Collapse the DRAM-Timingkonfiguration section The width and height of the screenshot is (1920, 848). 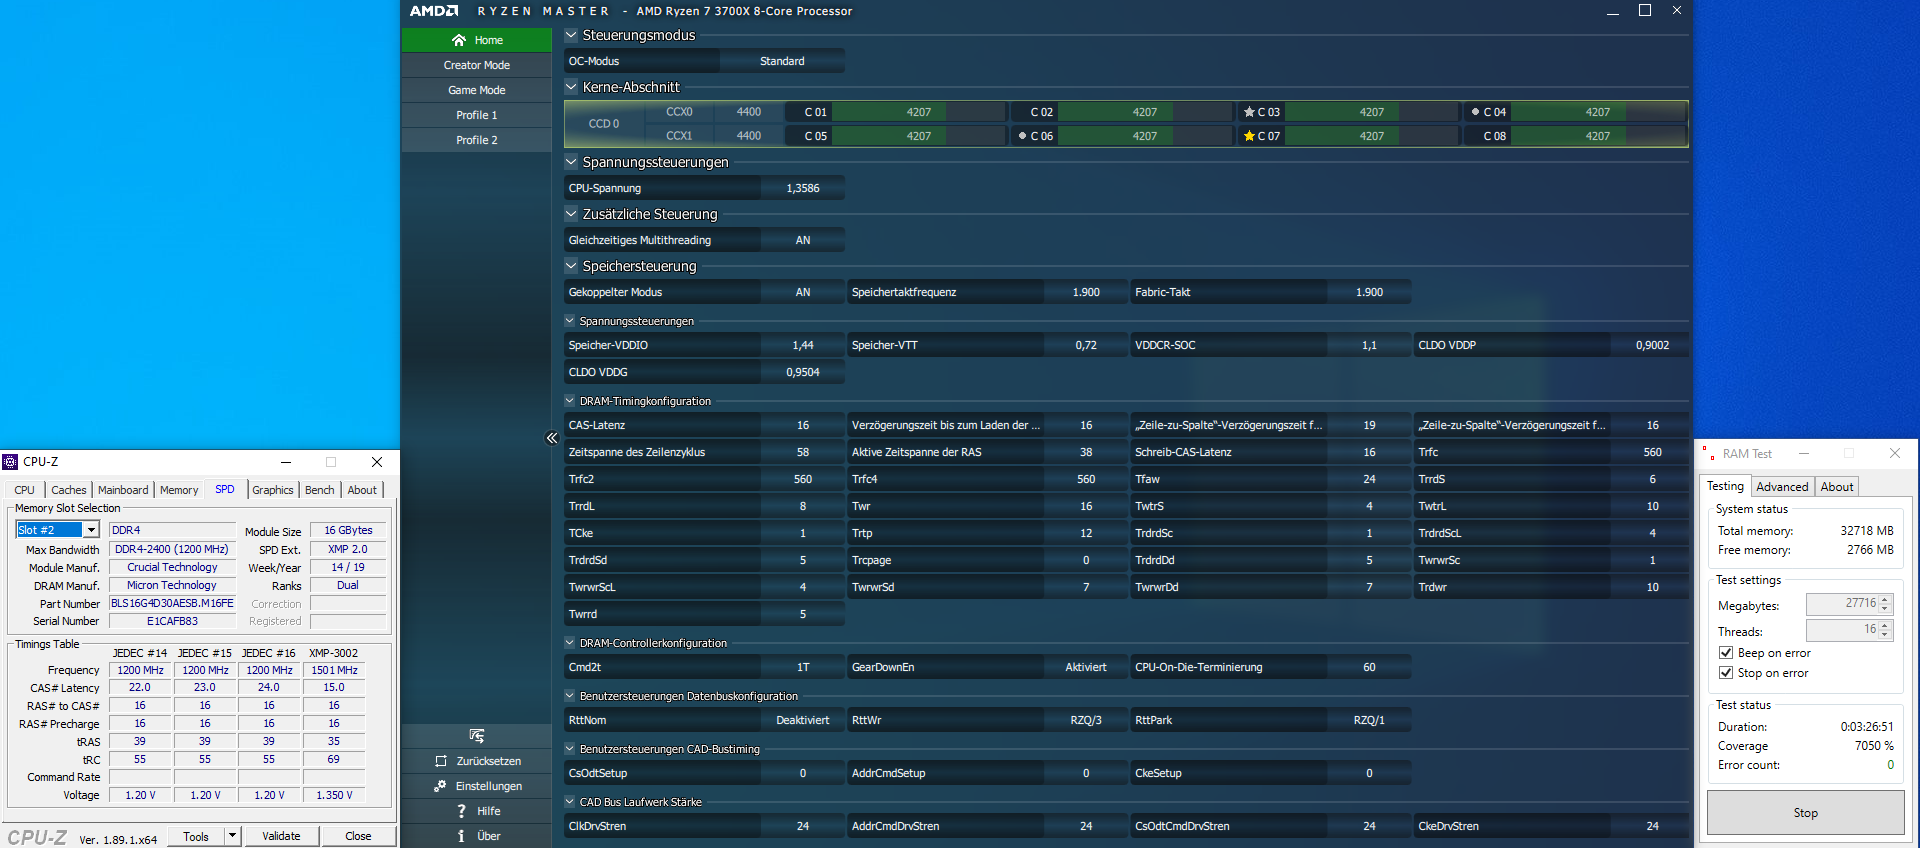(570, 401)
